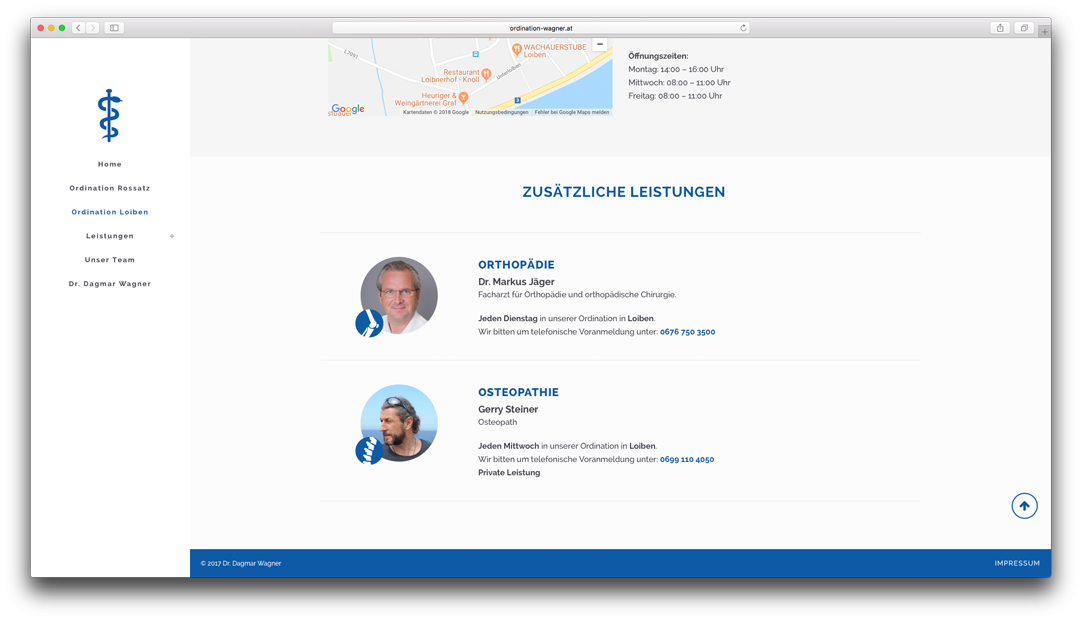The width and height of the screenshot is (1080, 619).
Task: Call orthopedics number 0676 750 3500
Action: click(687, 332)
